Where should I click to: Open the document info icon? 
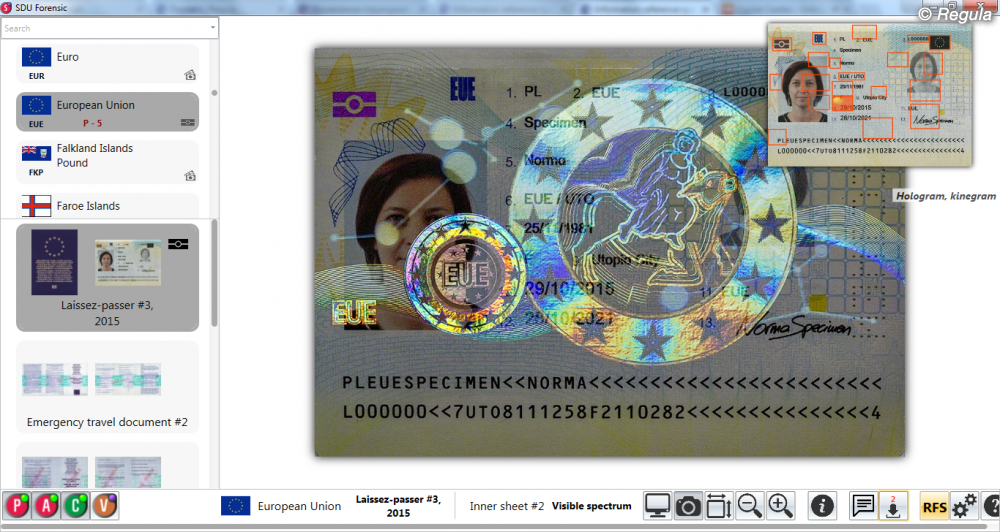tap(822, 506)
